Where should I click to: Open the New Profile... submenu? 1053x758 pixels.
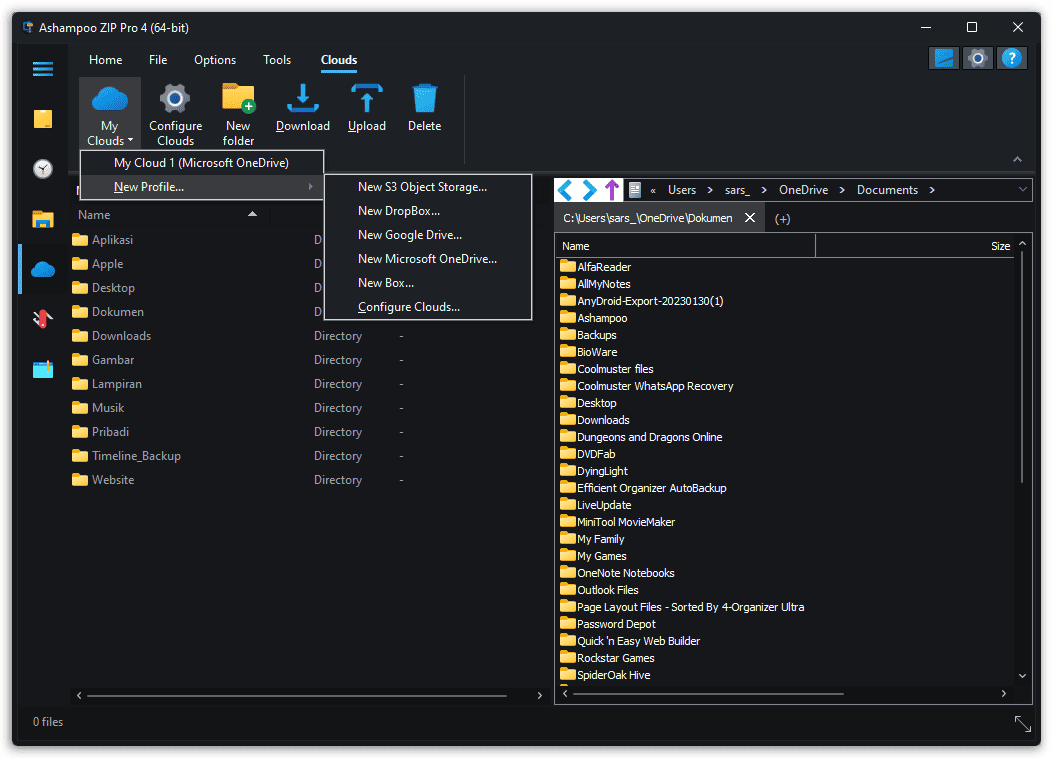[x=201, y=187]
